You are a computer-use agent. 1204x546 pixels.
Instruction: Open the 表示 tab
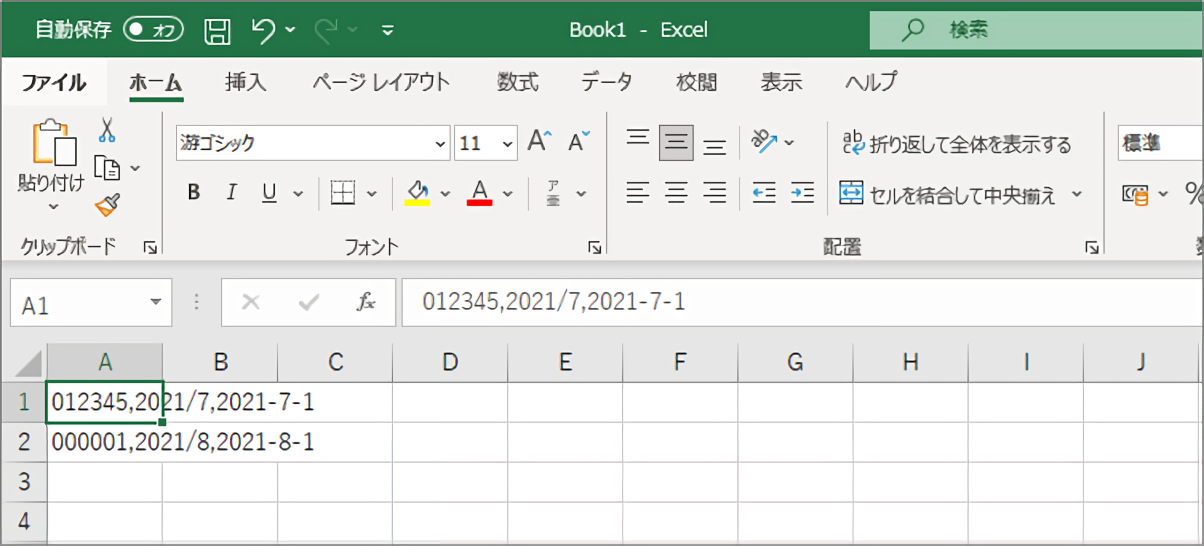pos(781,82)
